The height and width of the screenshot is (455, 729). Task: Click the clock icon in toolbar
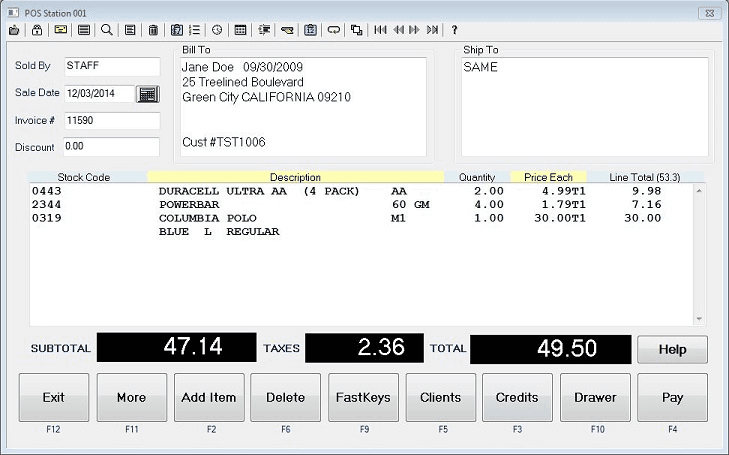click(x=216, y=30)
